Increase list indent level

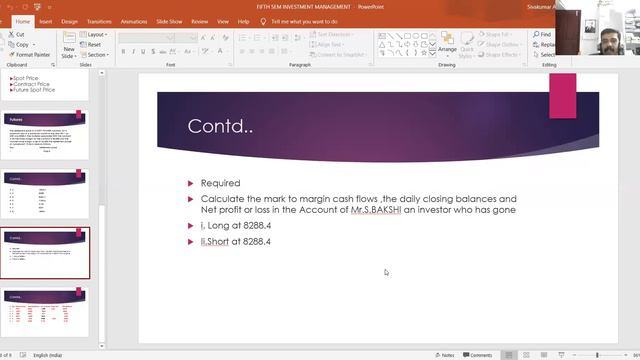click(x=285, y=38)
